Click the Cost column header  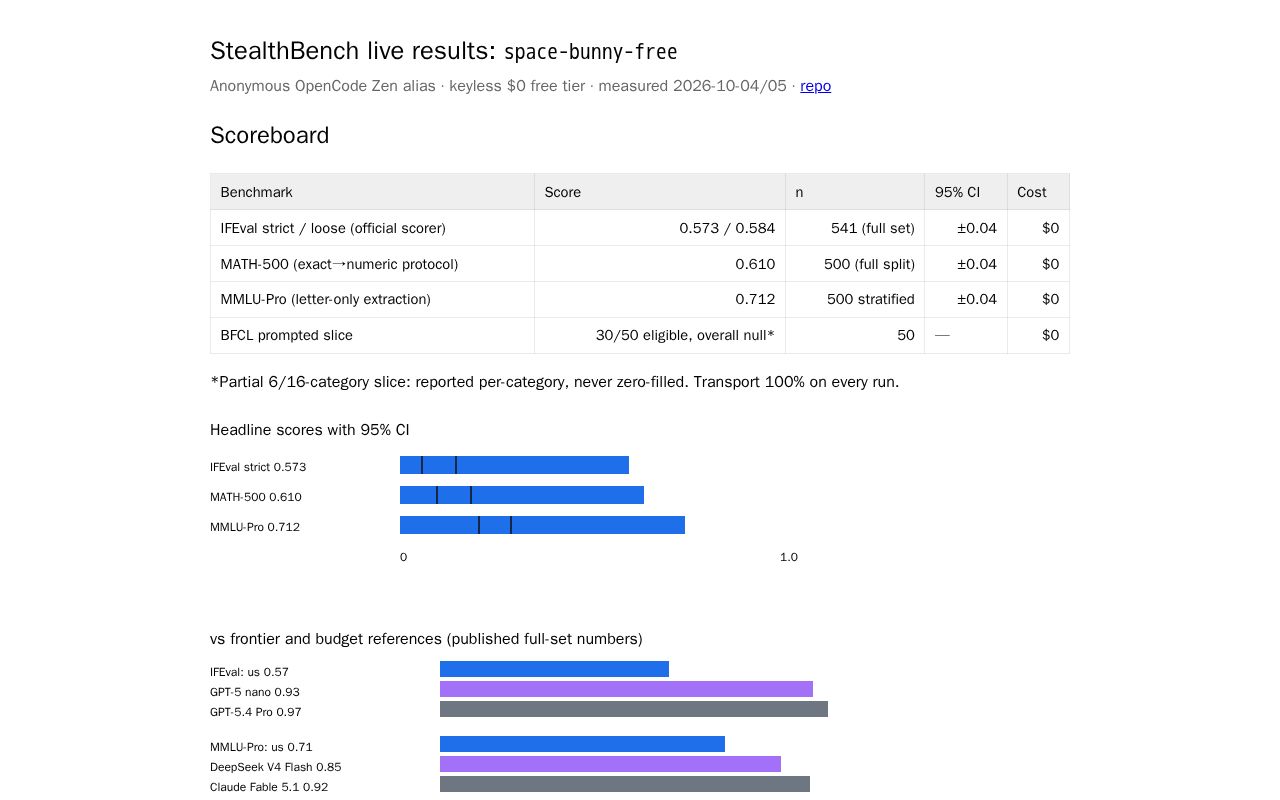pyautogui.click(x=1038, y=192)
